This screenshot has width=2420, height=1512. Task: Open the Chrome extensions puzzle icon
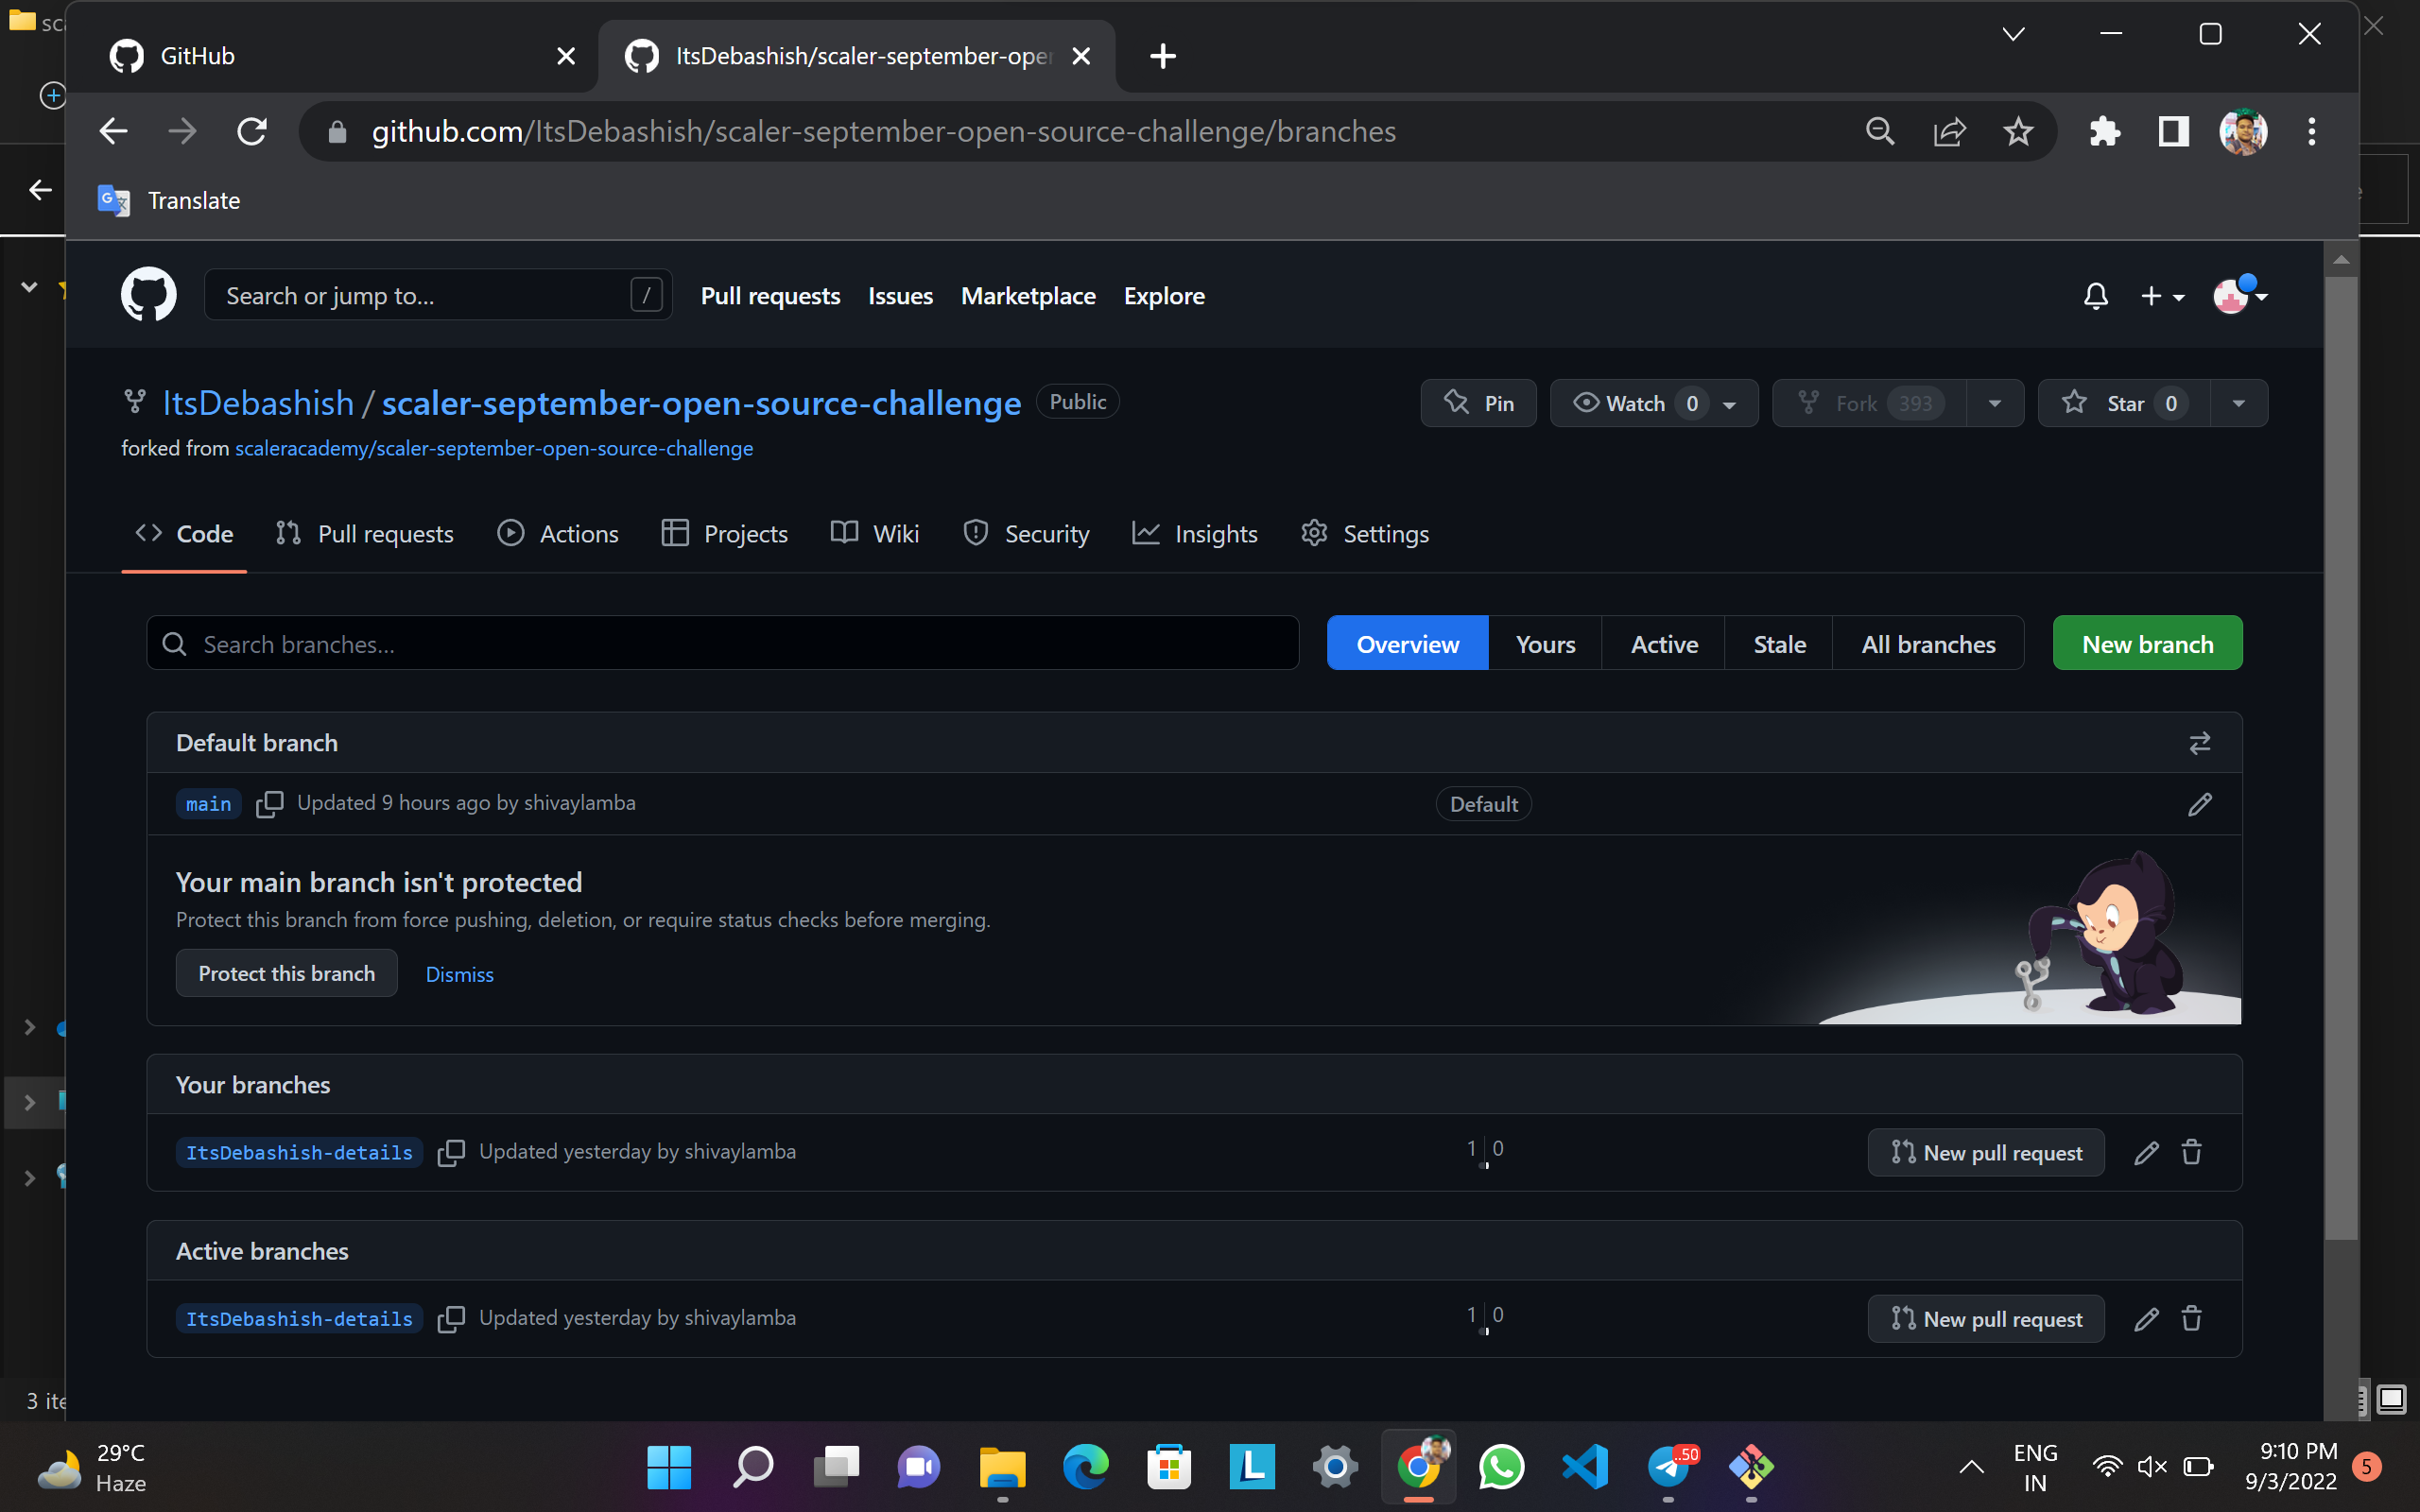tap(2104, 132)
